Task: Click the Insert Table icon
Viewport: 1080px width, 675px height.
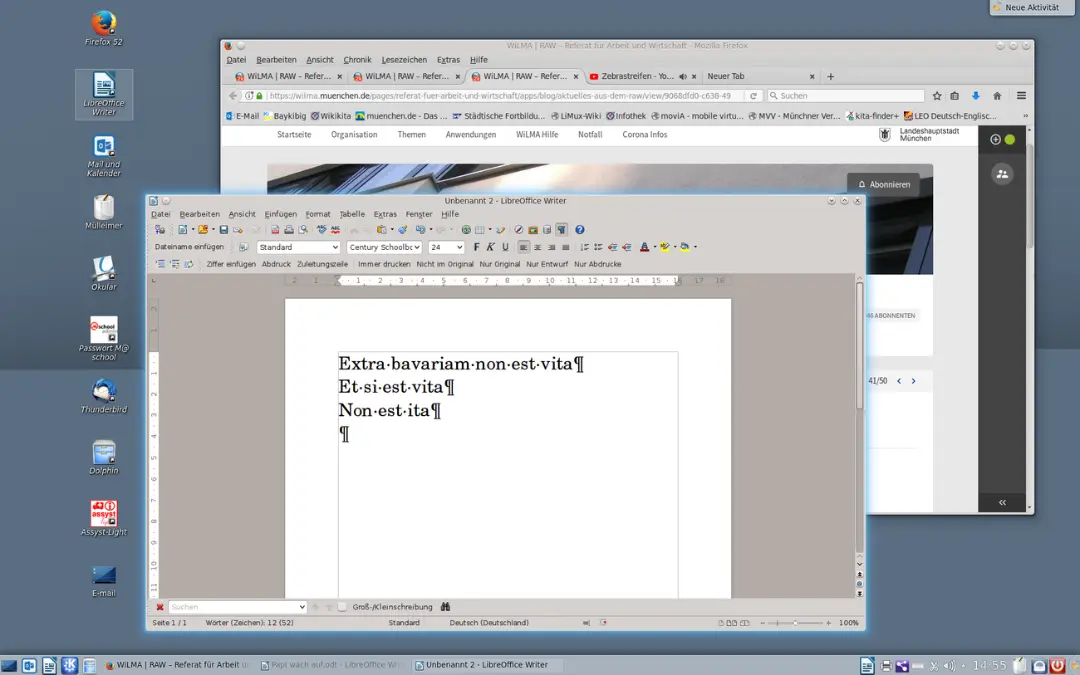Action: [479, 229]
